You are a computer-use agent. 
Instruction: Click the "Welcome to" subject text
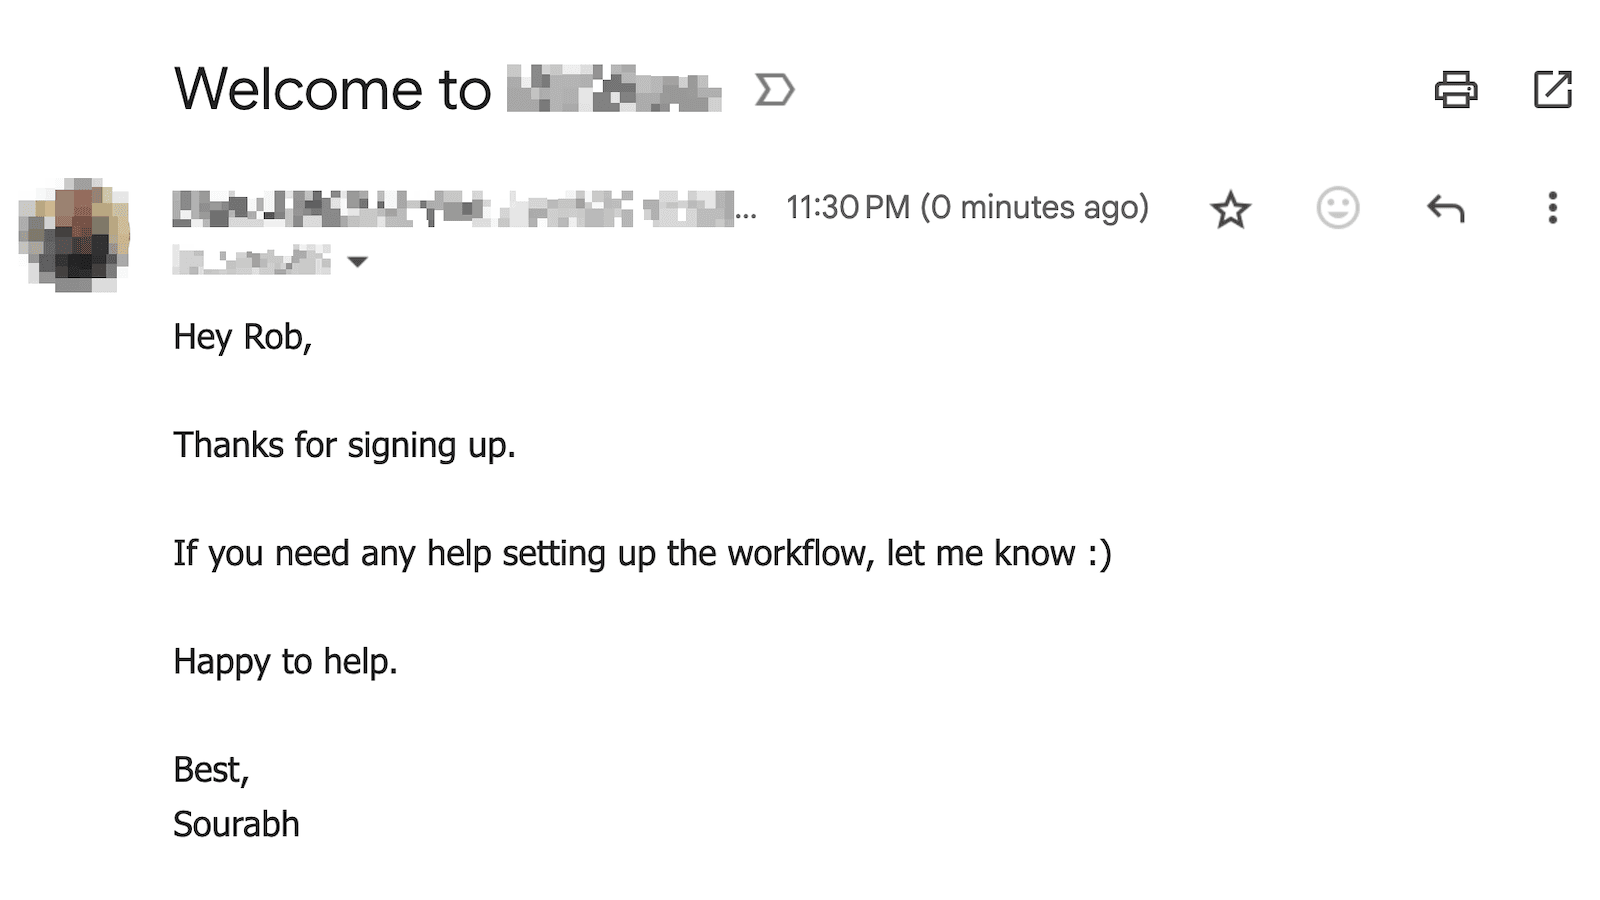click(332, 90)
